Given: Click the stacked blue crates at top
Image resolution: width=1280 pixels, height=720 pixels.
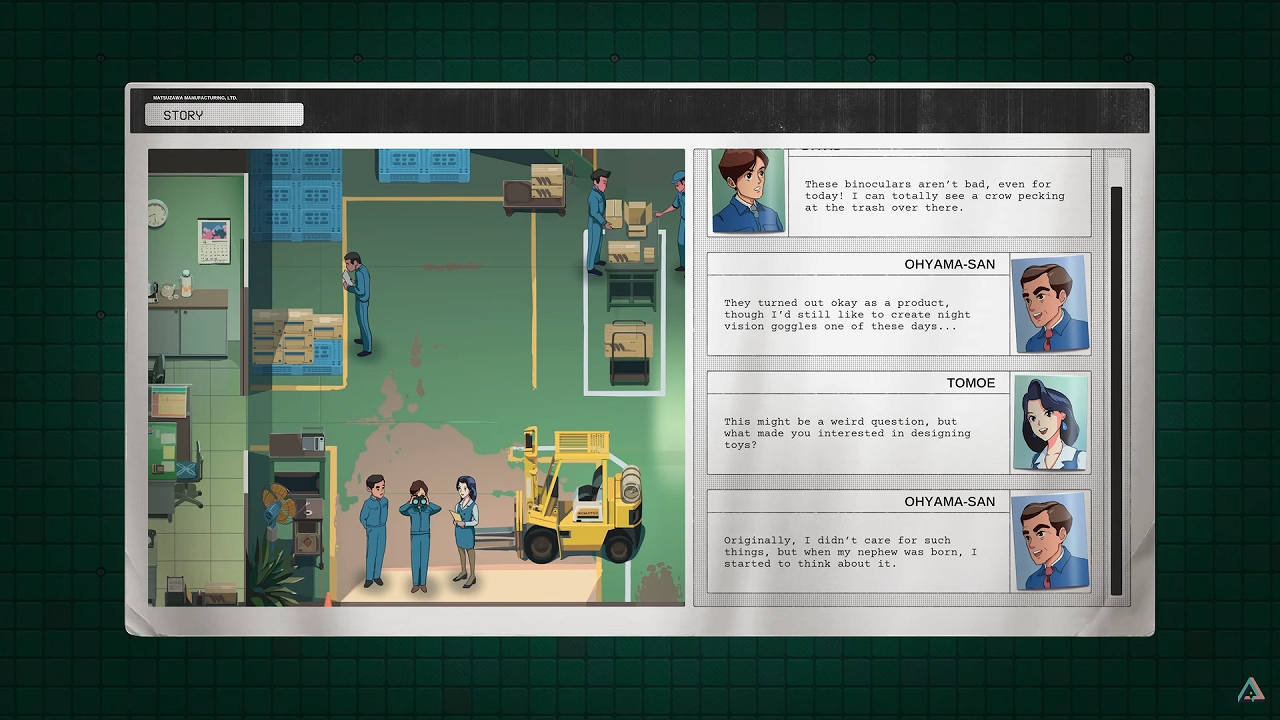Looking at the screenshot, I should click(296, 195).
